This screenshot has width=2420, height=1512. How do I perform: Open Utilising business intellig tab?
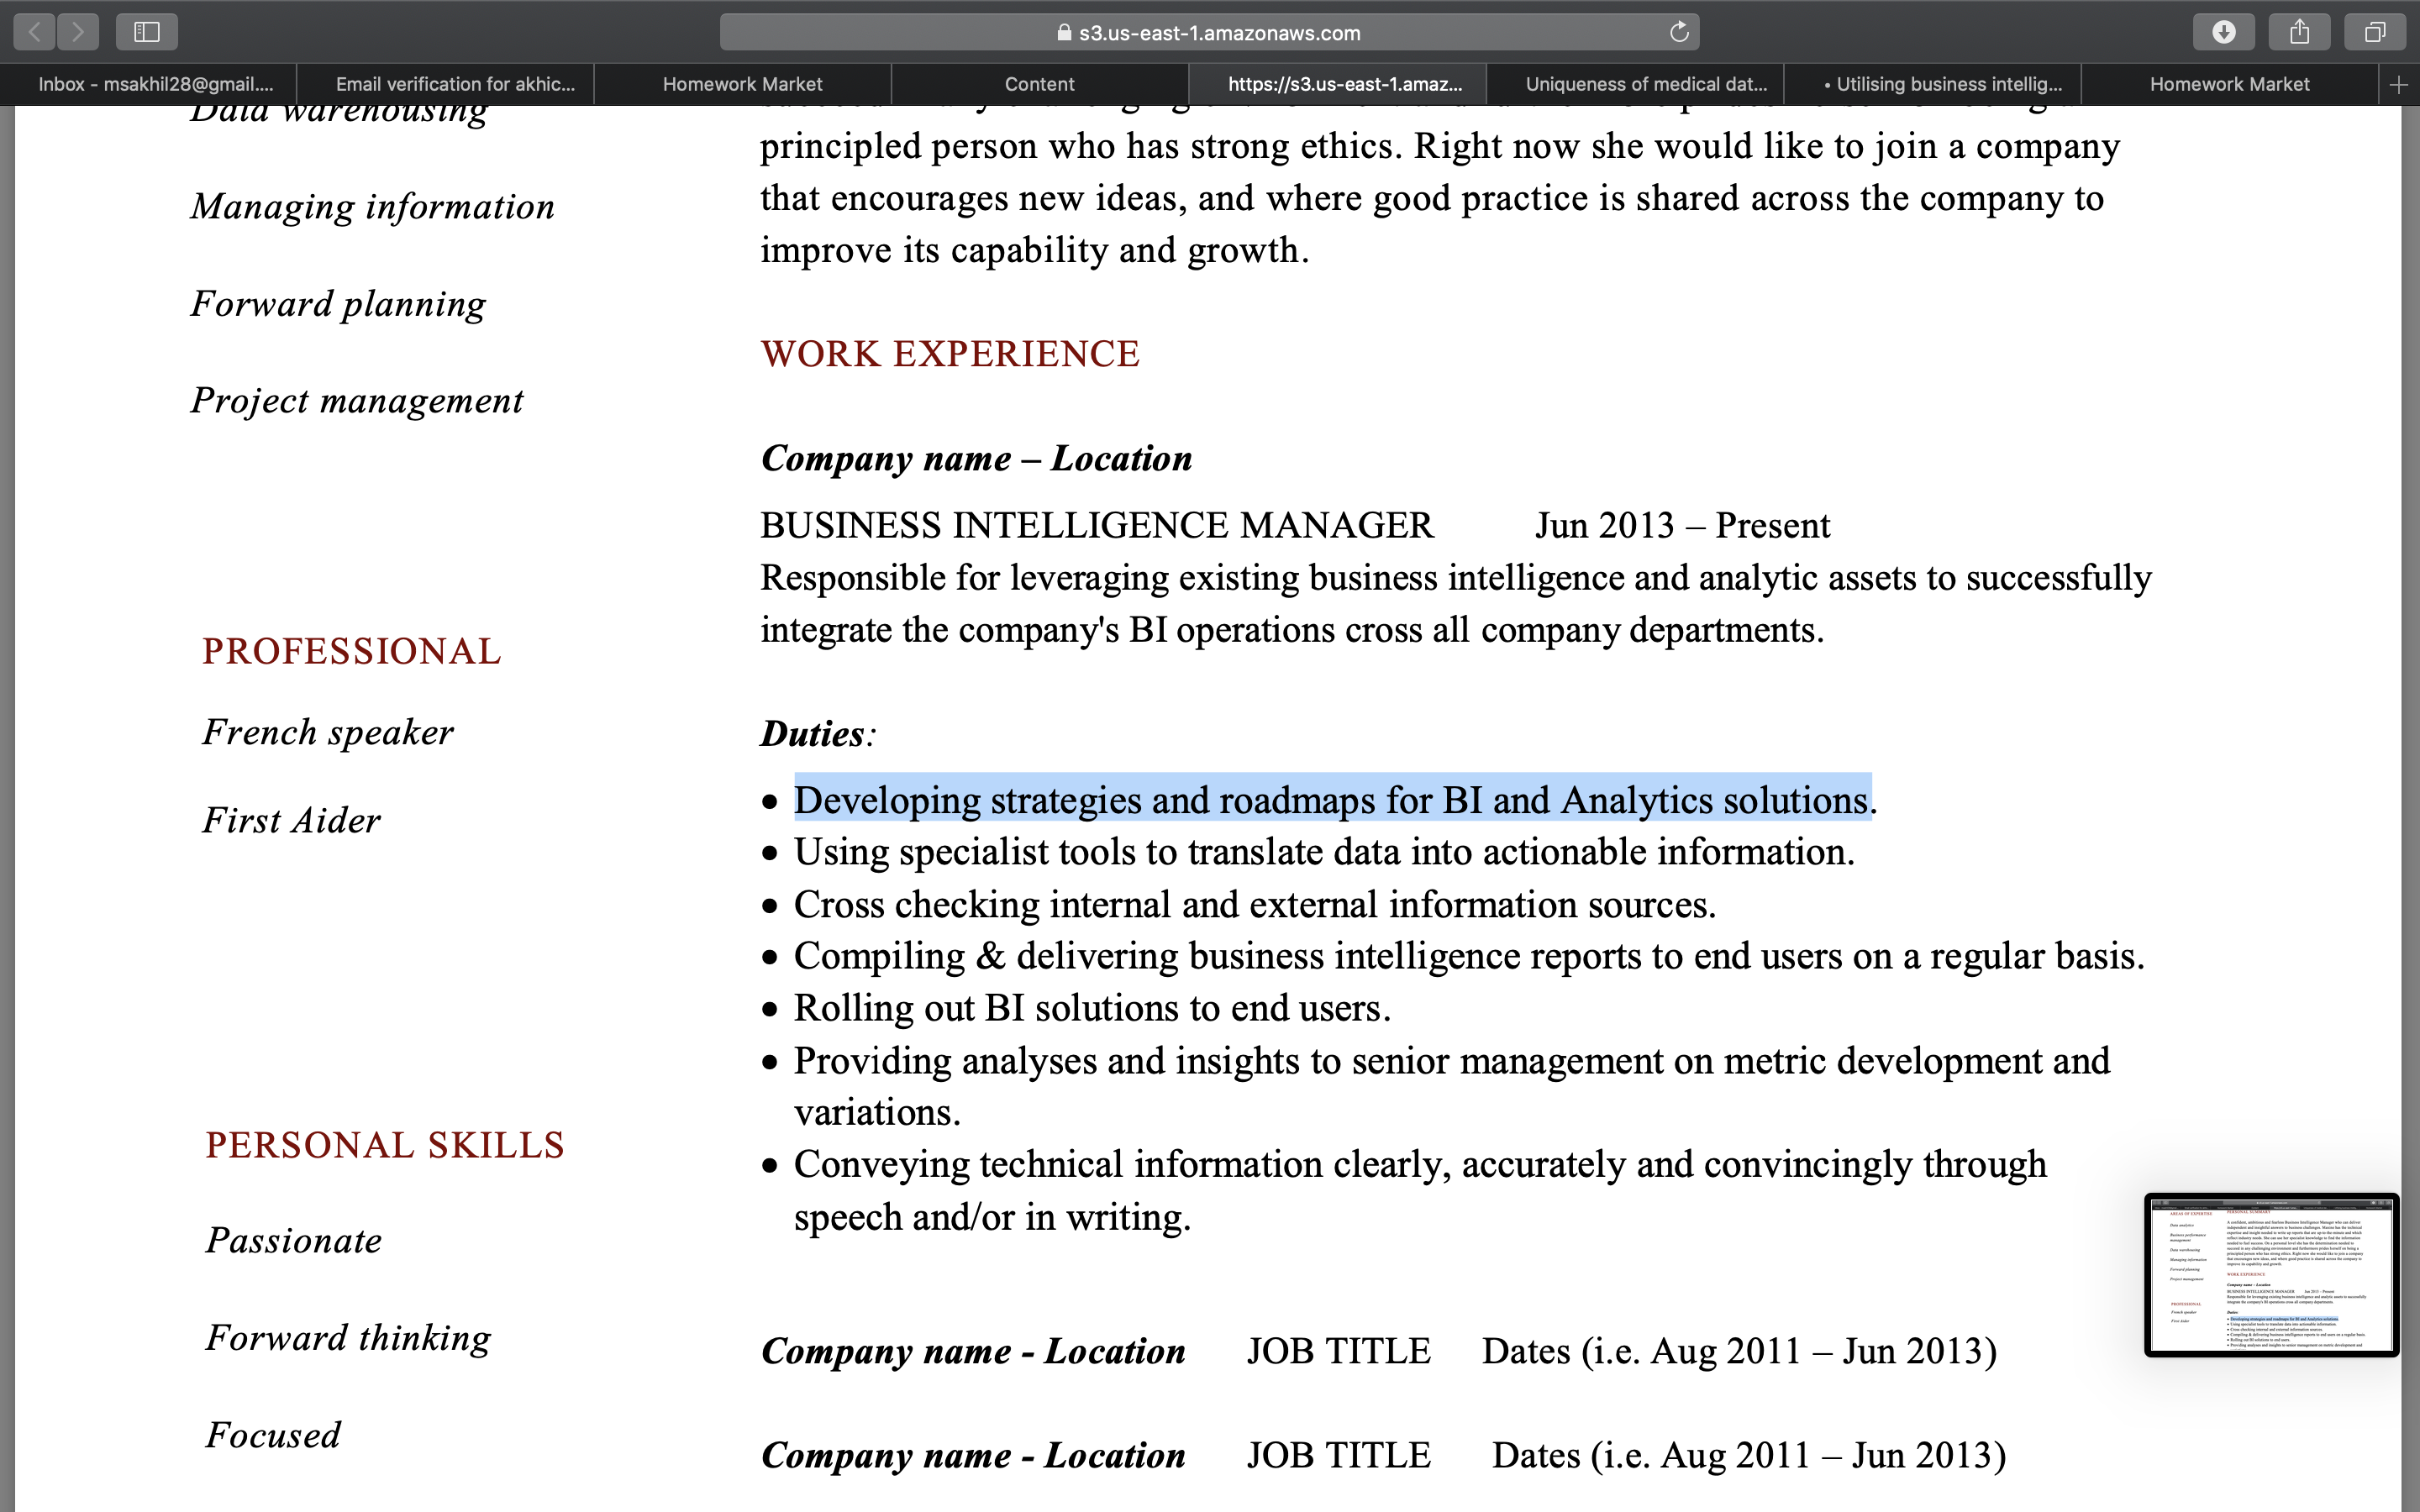(x=1932, y=85)
